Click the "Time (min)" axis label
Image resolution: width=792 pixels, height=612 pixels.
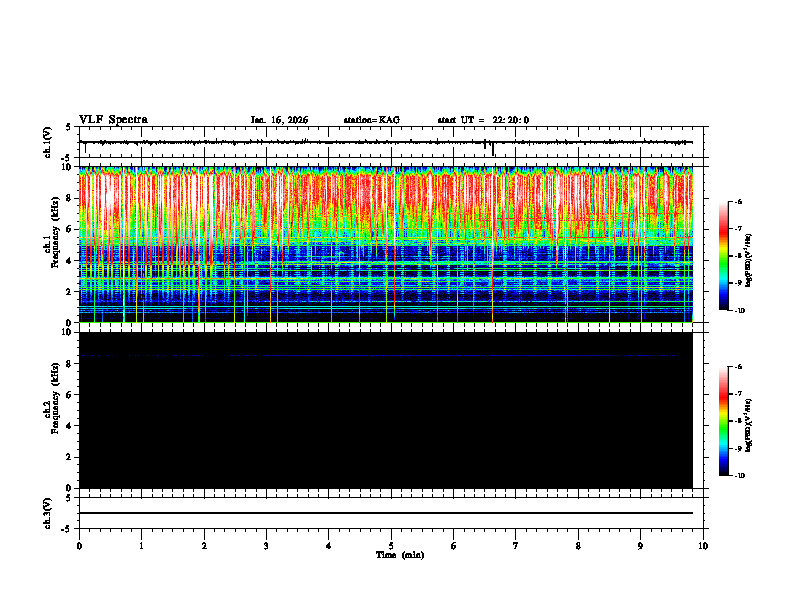point(400,555)
